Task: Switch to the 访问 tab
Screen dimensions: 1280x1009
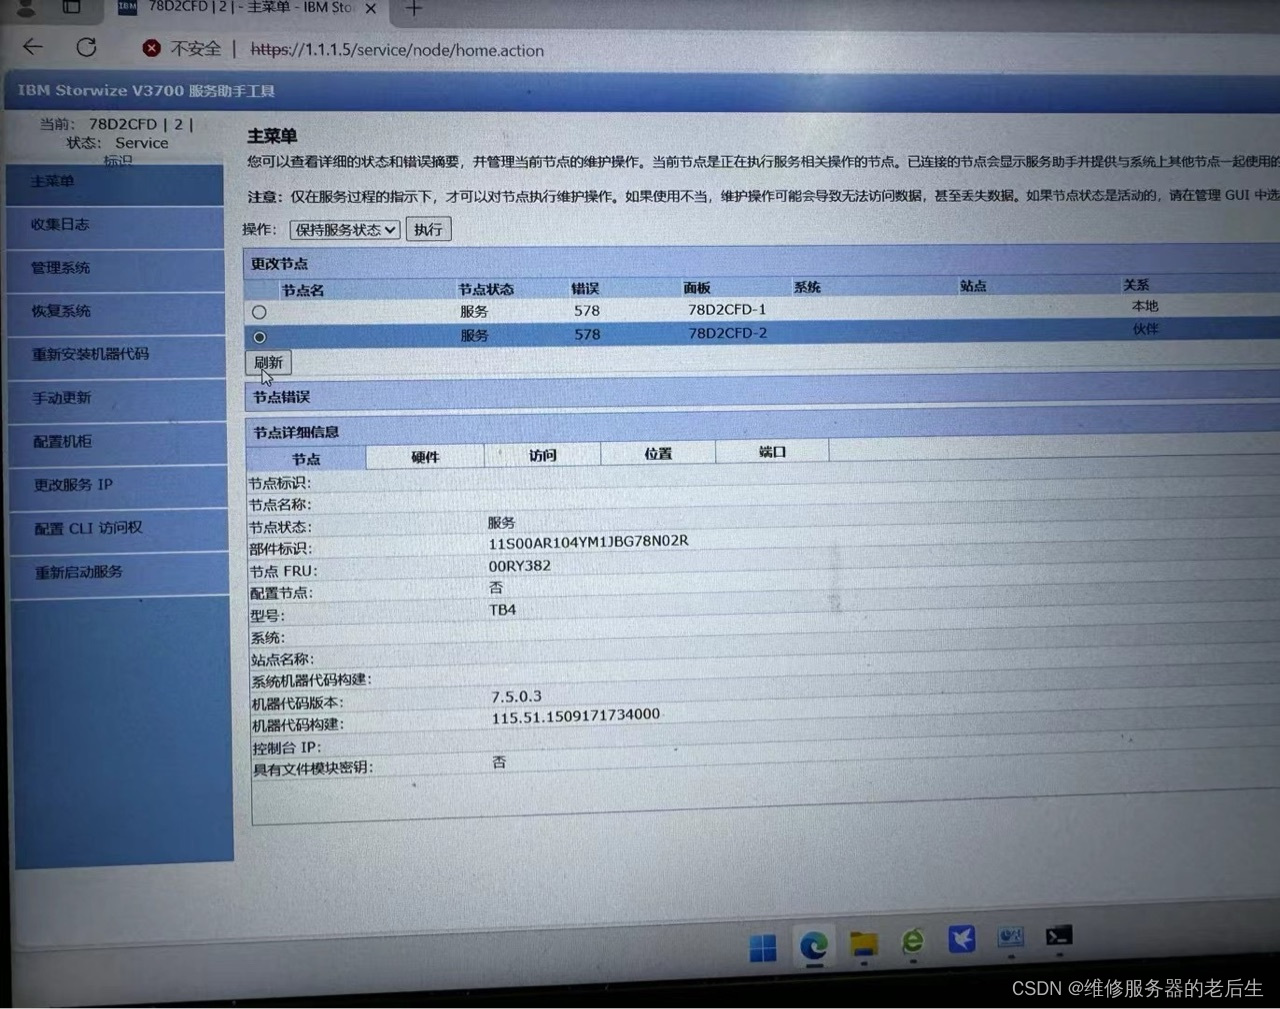Action: 543,455
